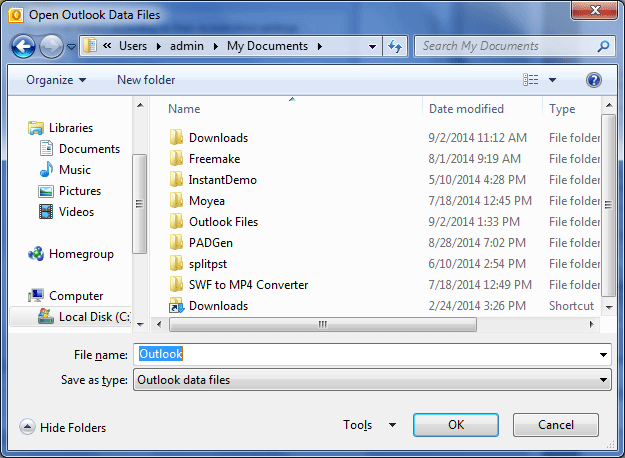The height and width of the screenshot is (458, 625).
Task: Click the horizontal scrollbar thumb in file list
Action: (x=323, y=324)
